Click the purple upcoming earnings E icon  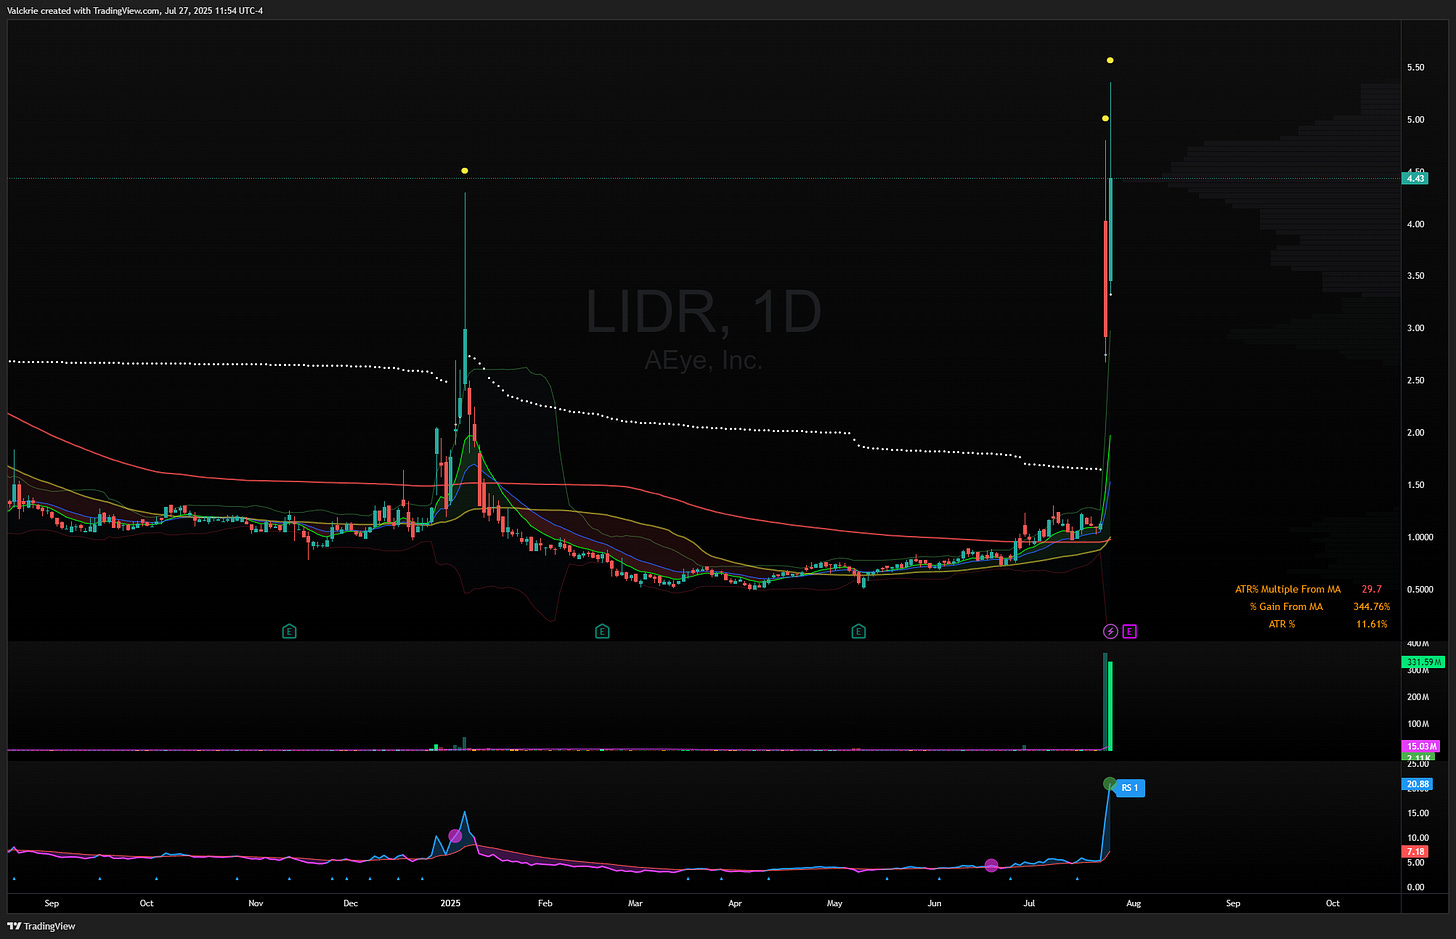pyautogui.click(x=1130, y=631)
